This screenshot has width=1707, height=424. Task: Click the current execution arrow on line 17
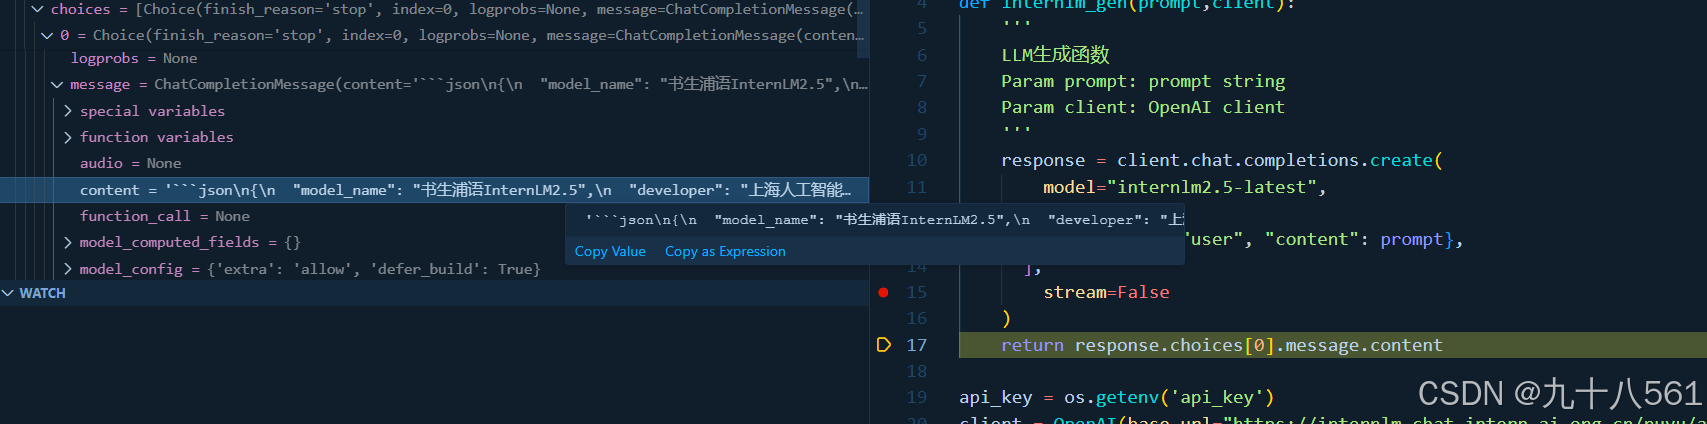[x=883, y=345]
